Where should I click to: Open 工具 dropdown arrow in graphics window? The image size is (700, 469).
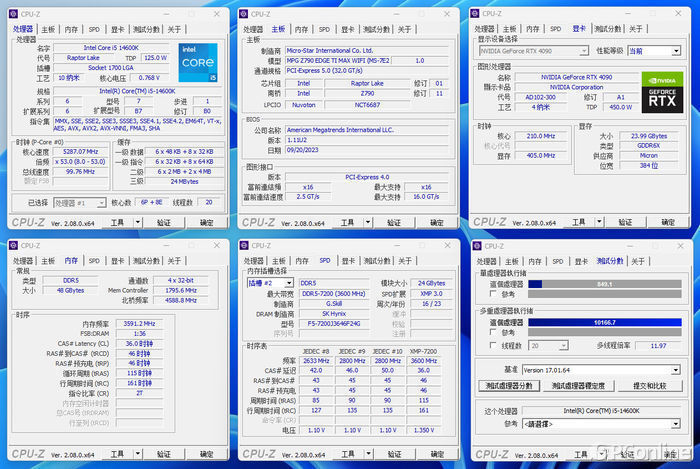tap(600, 221)
